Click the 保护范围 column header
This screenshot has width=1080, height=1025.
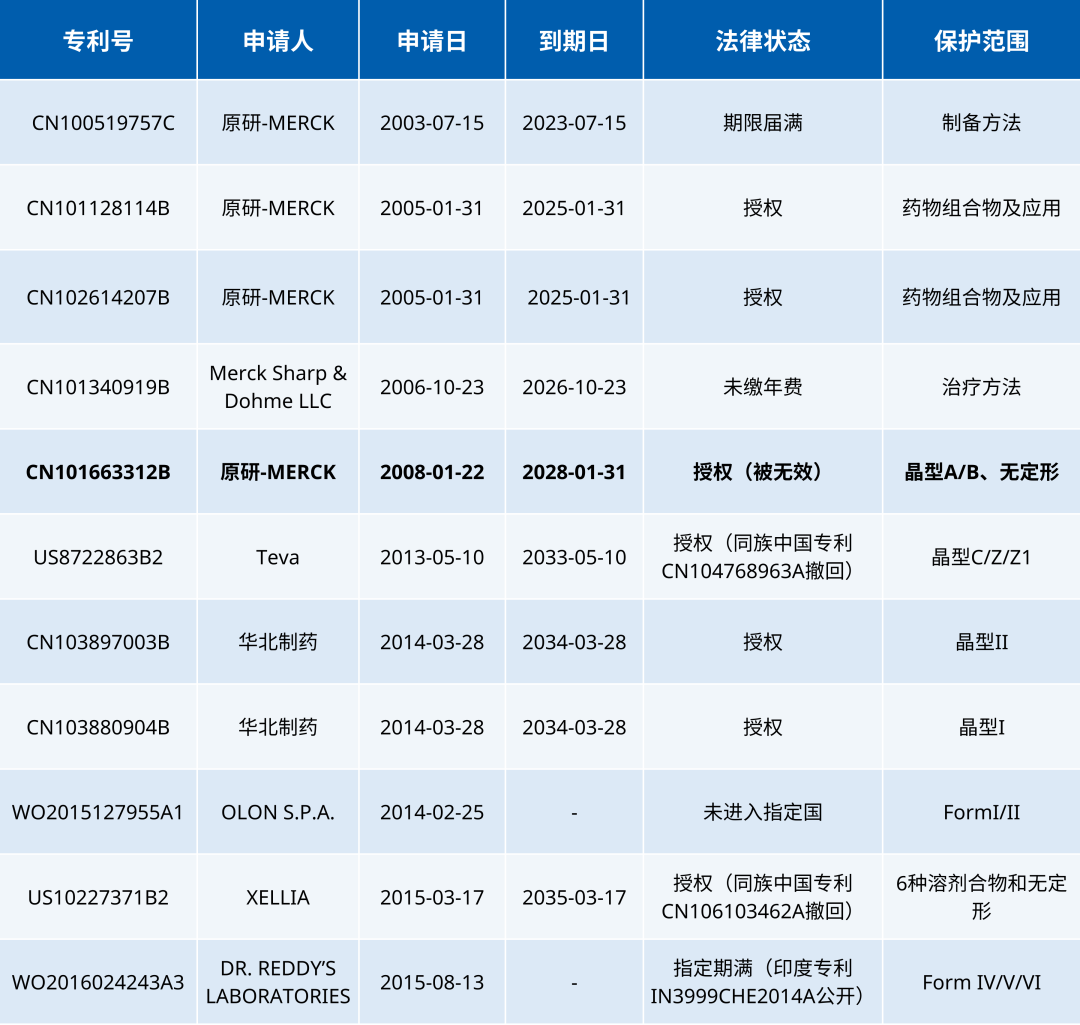982,41
